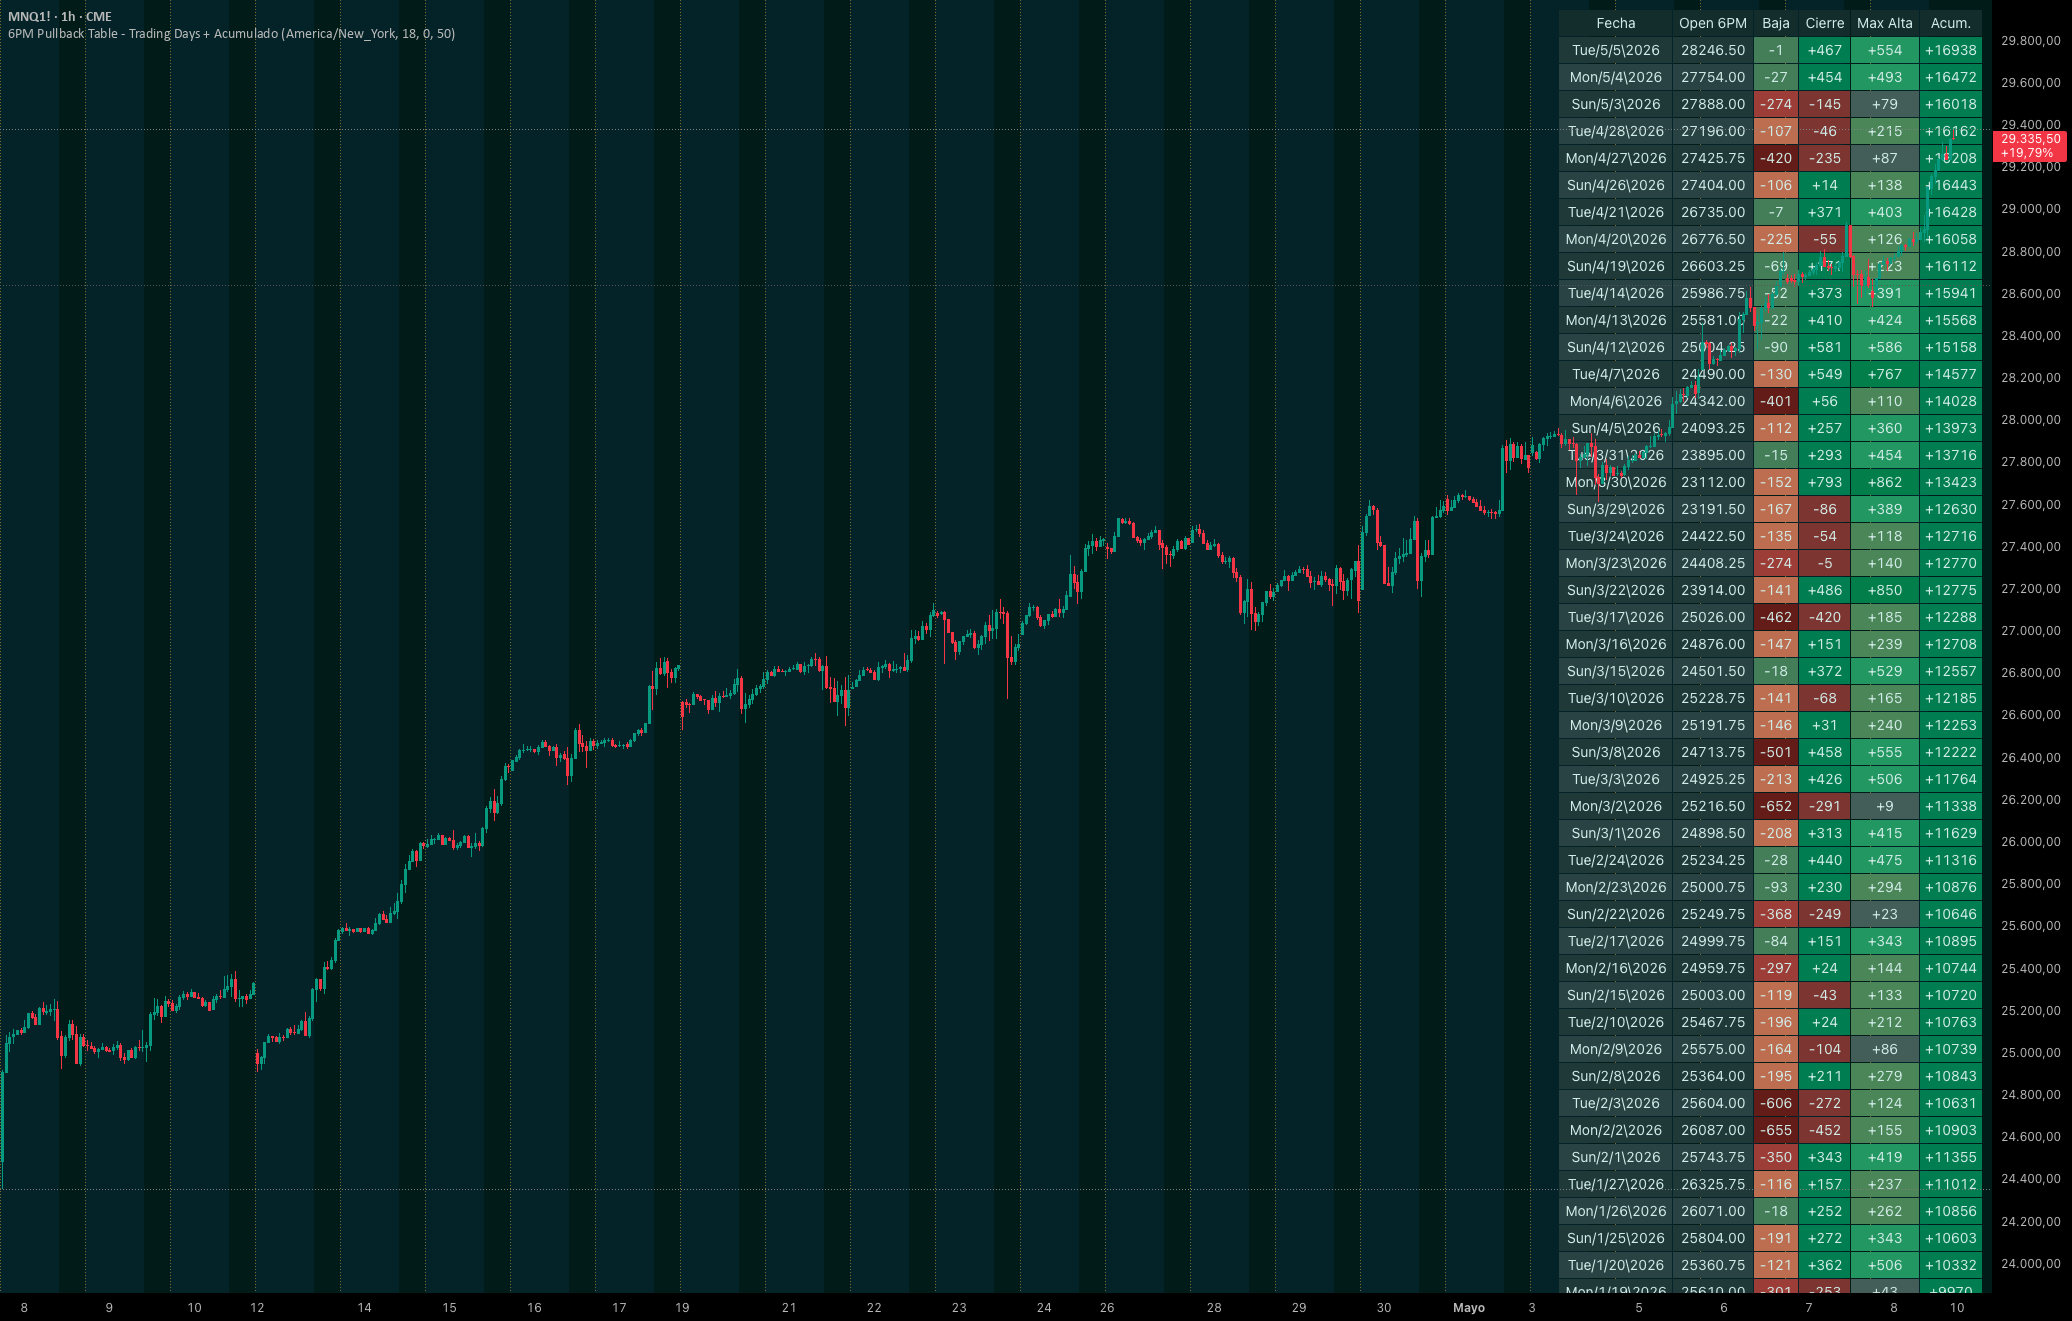Select the Tue/5/5\2026 date cell
This screenshot has width=2072, height=1321.
click(1616, 50)
